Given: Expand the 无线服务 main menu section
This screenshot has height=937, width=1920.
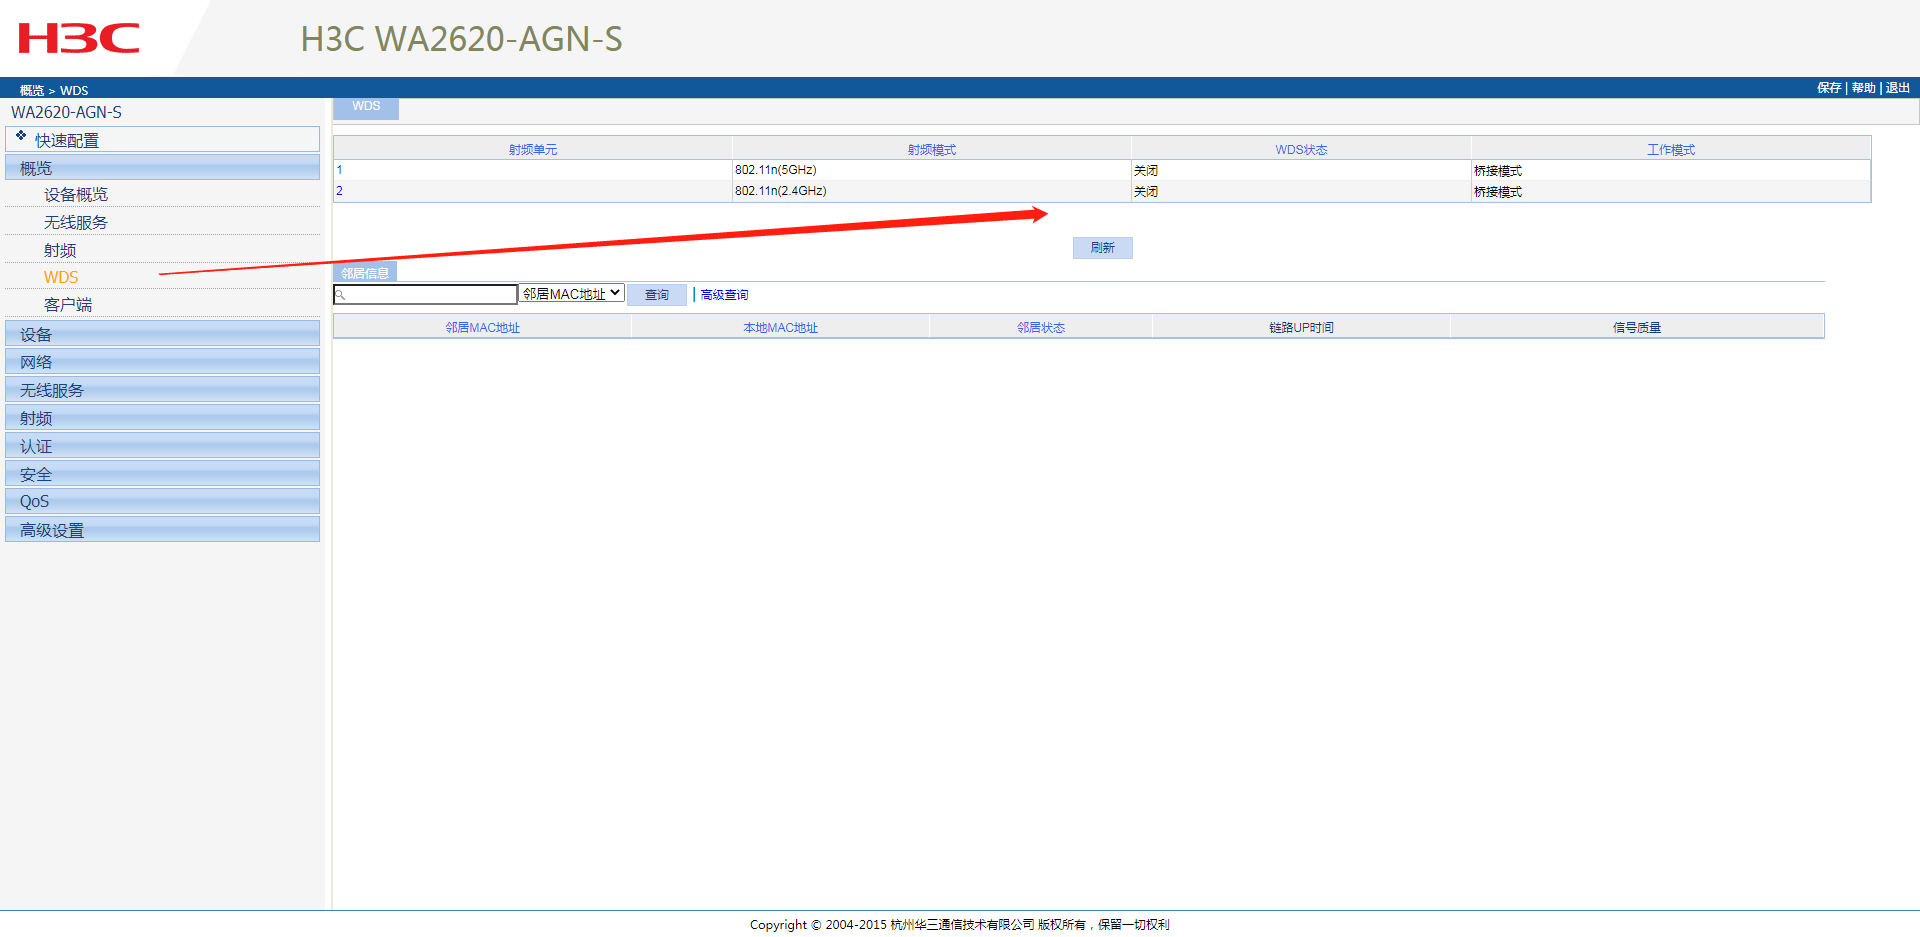Looking at the screenshot, I should 162,390.
